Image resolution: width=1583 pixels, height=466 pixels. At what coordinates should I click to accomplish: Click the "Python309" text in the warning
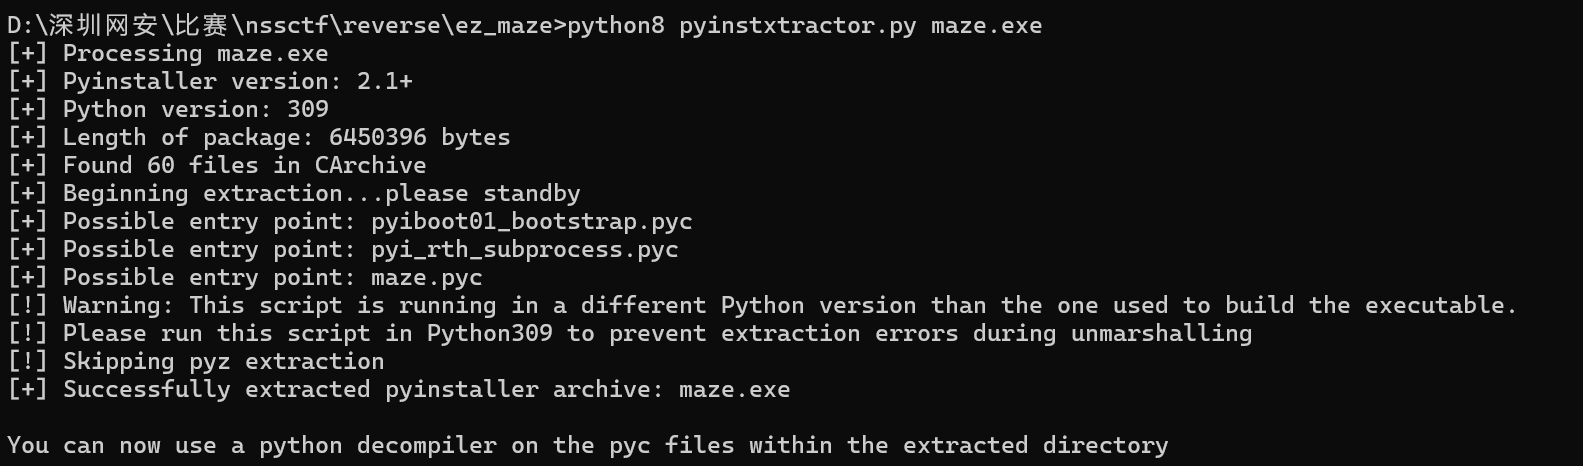pyautogui.click(x=489, y=333)
